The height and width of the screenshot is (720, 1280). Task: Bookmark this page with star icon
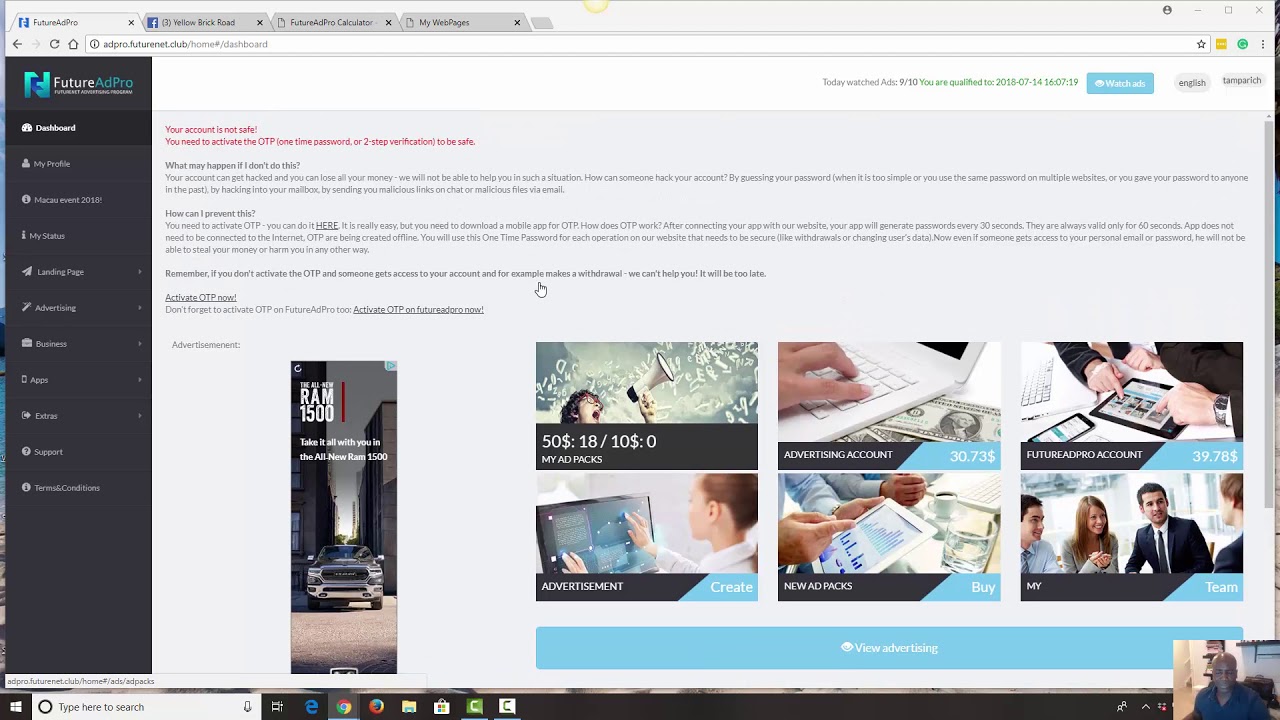tap(1201, 44)
